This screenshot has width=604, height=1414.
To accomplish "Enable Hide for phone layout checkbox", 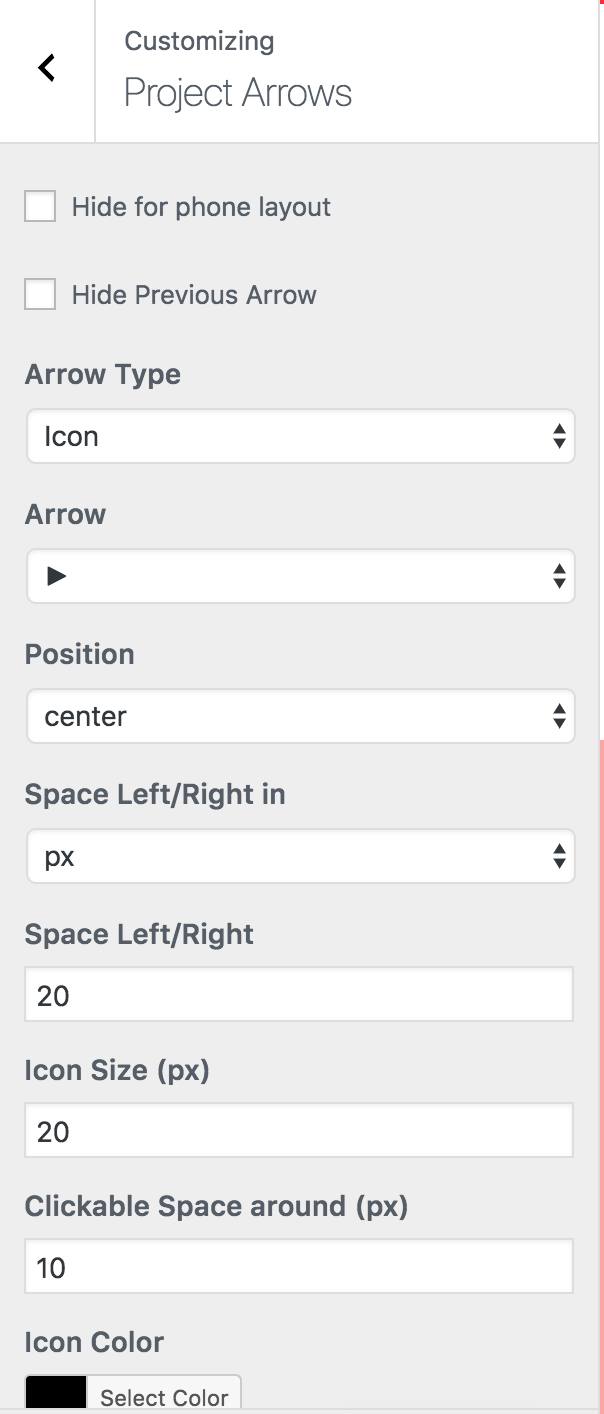I will point(40,207).
